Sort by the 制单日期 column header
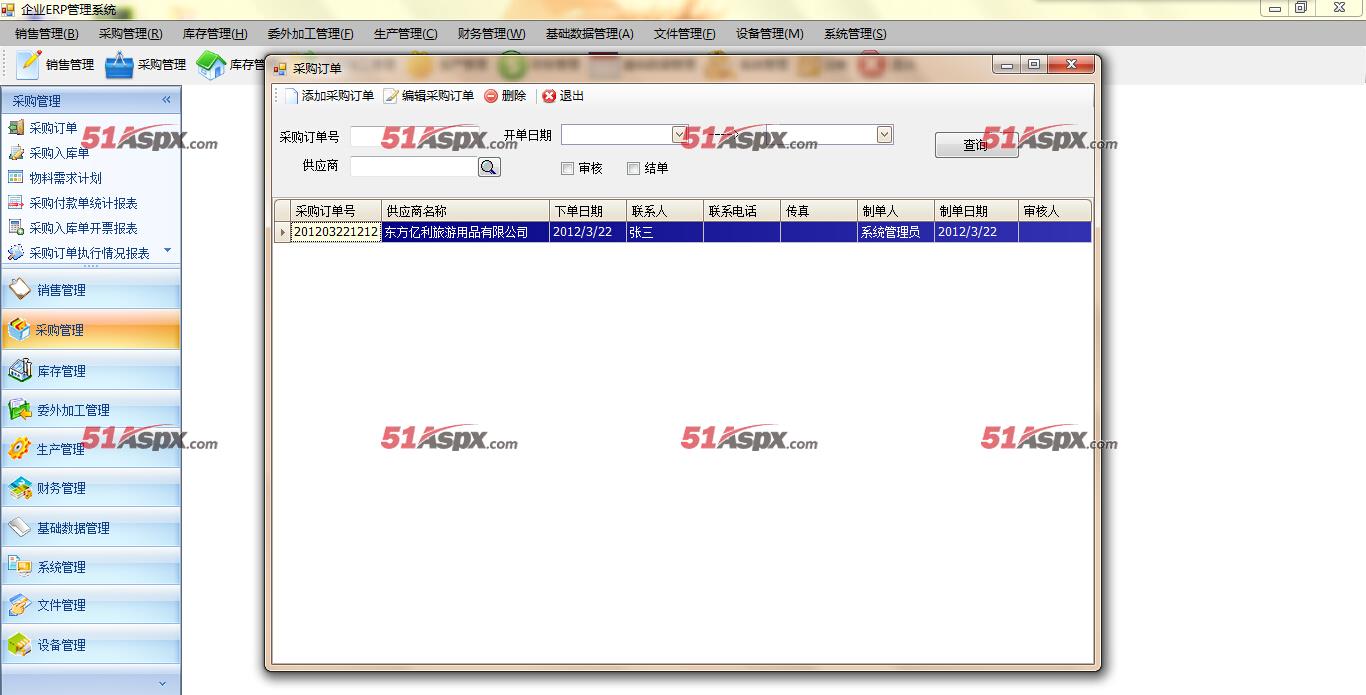 tap(976, 211)
